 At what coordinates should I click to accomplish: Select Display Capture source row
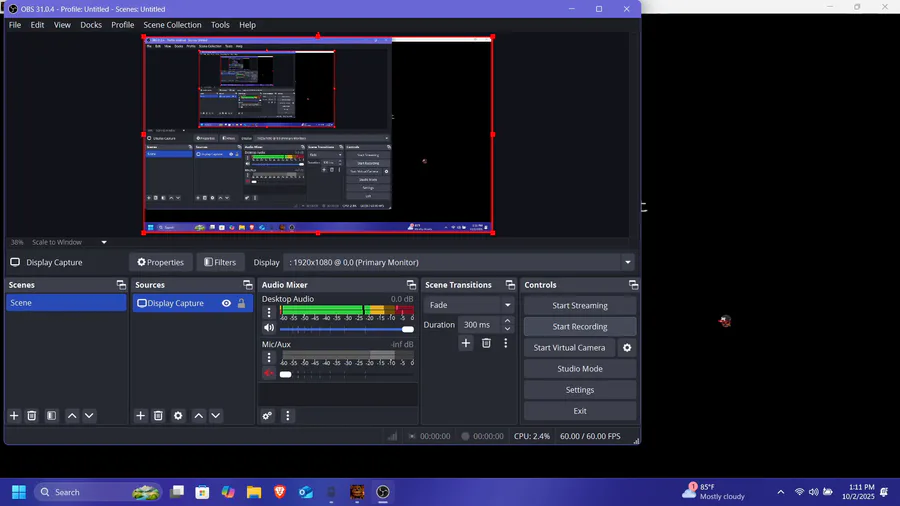pyautogui.click(x=193, y=303)
